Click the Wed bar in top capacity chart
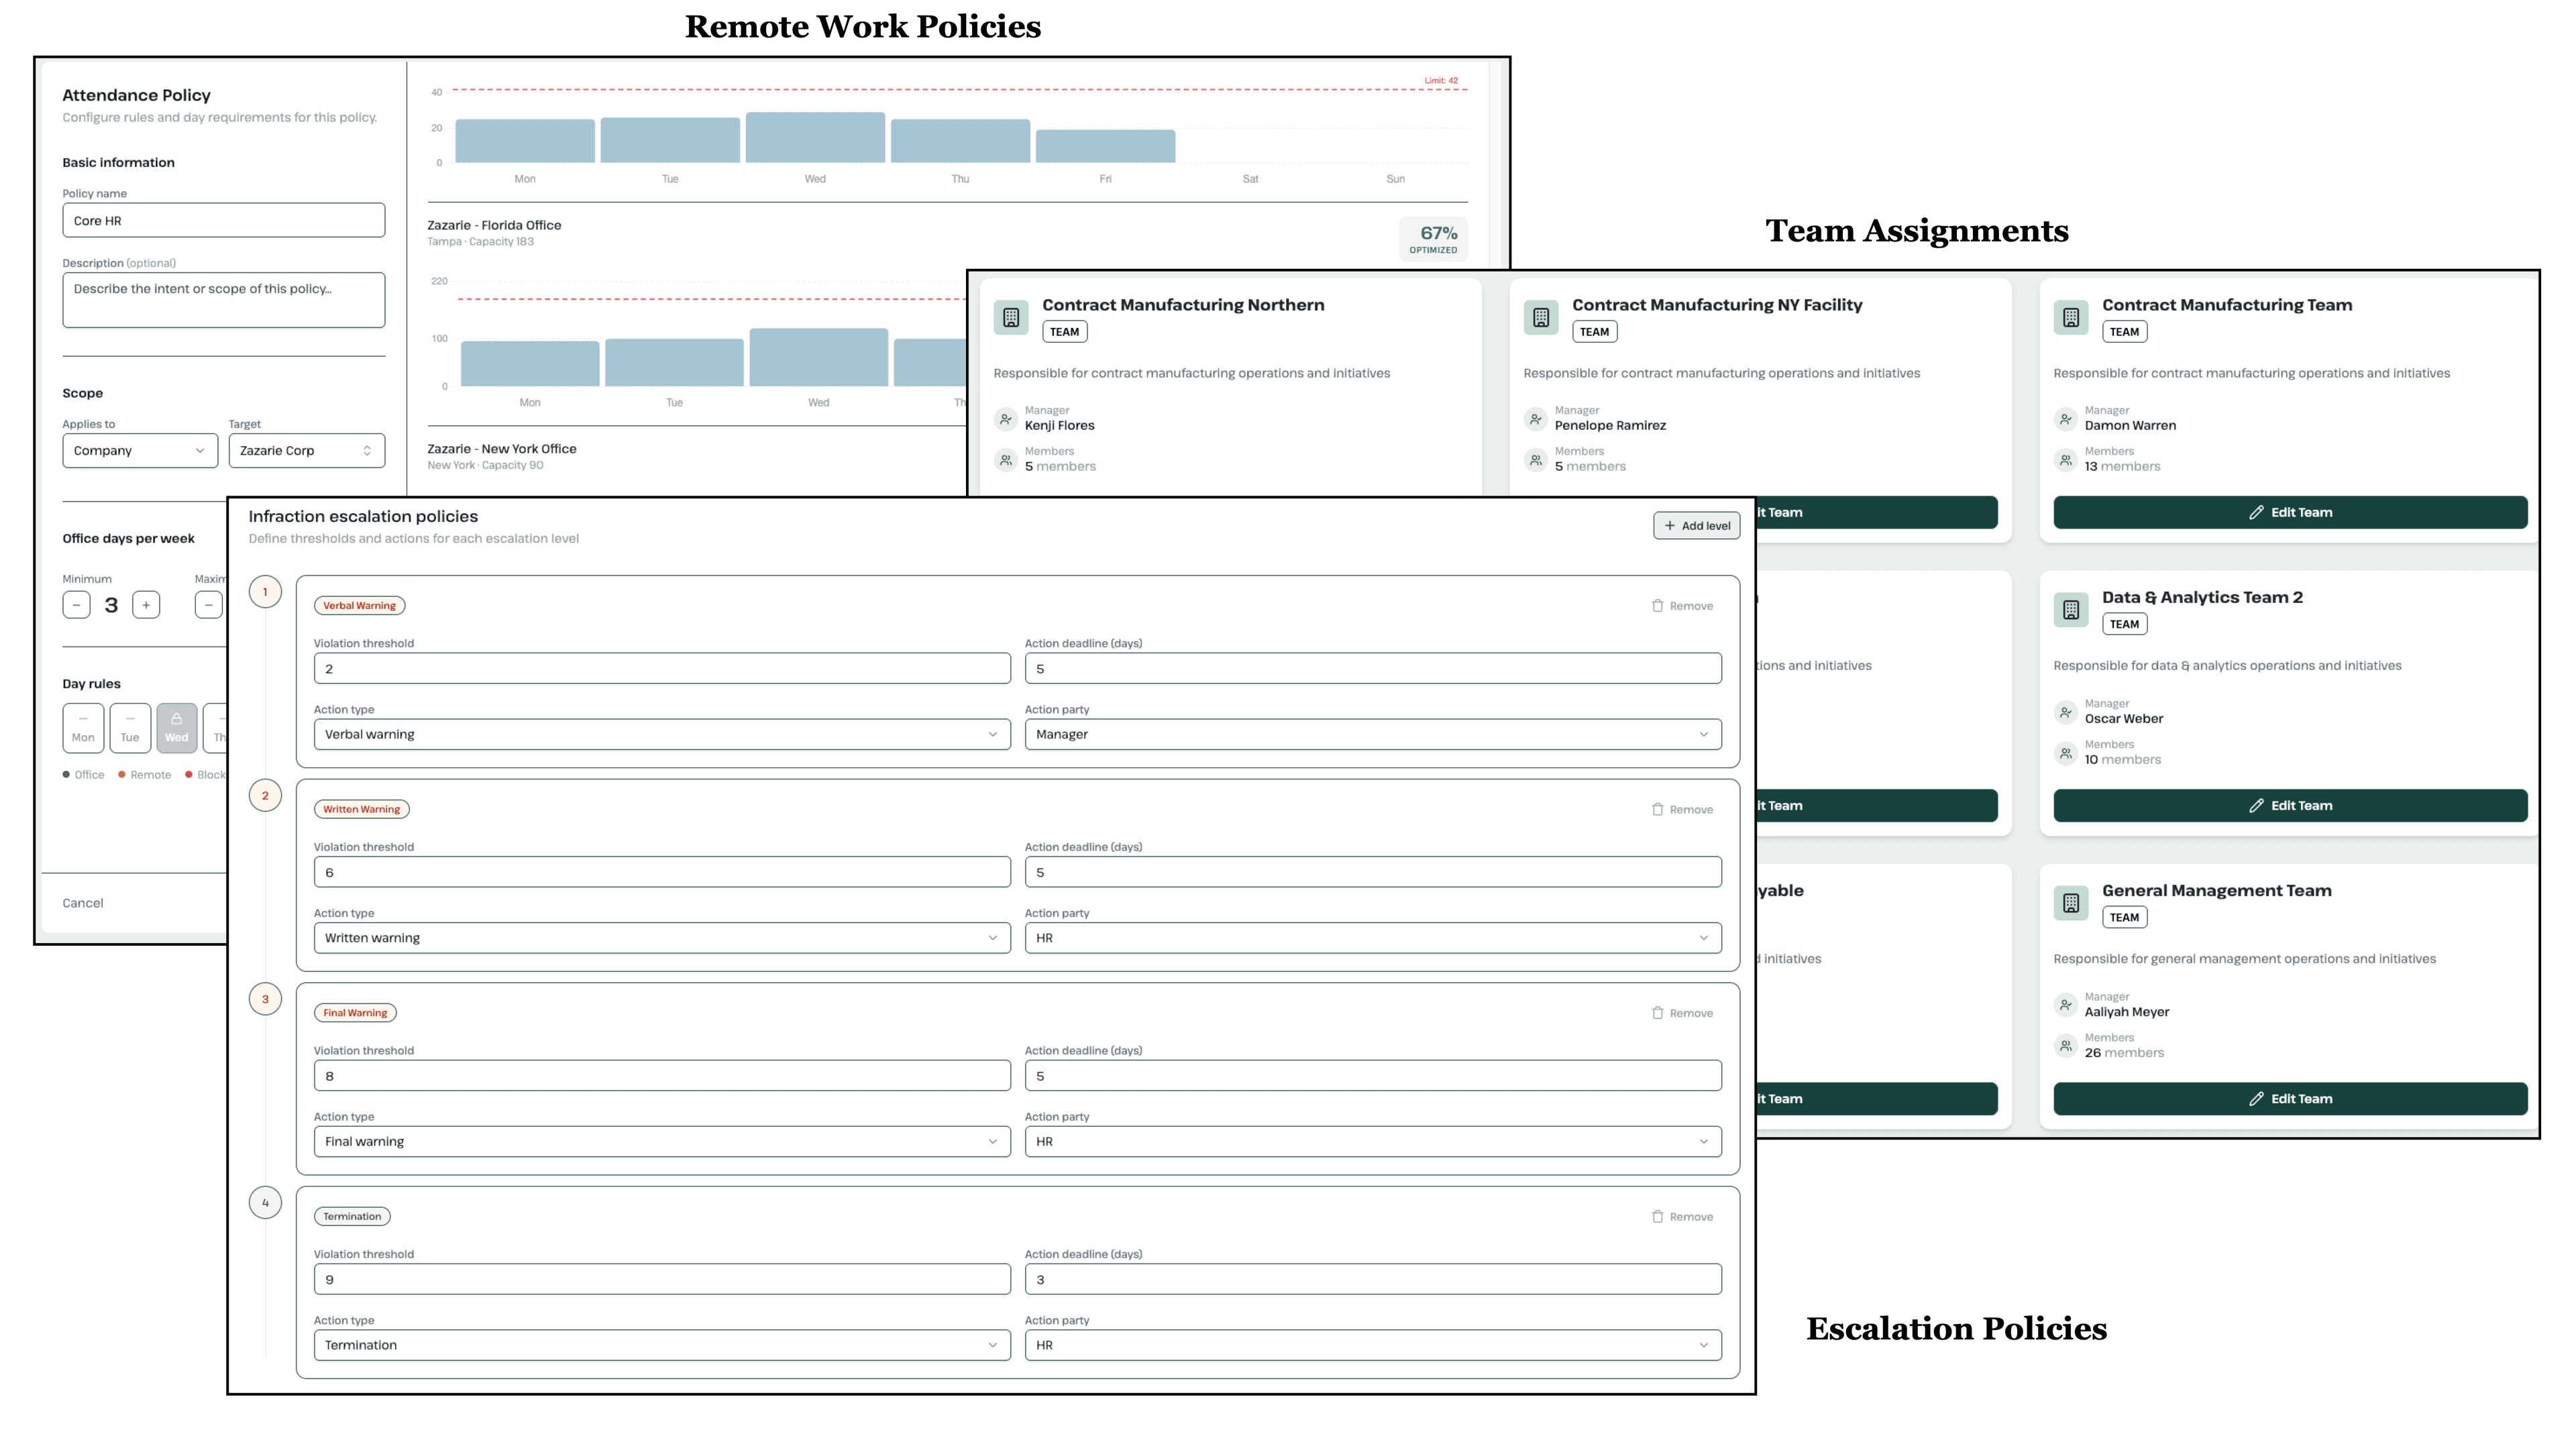 pos(815,137)
